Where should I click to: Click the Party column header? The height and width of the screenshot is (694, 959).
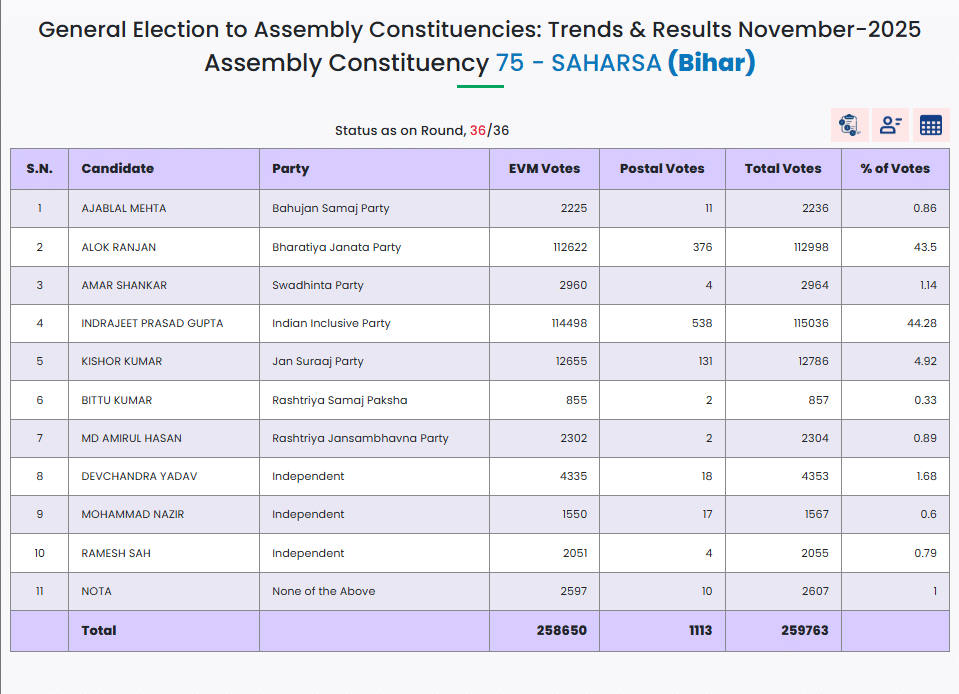291,169
